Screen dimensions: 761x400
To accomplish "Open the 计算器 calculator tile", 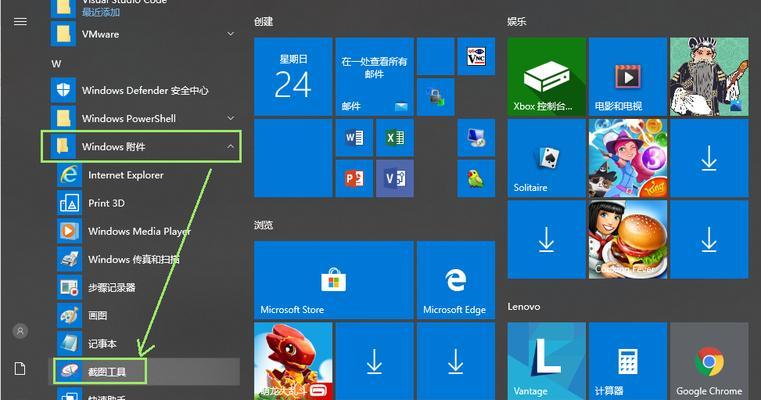I will [628, 361].
